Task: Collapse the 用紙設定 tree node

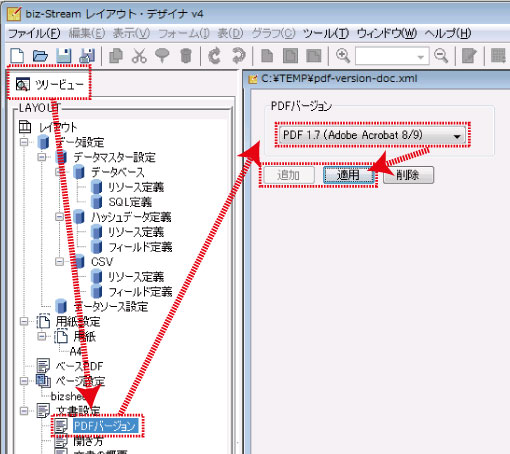Action: pyautogui.click(x=24, y=321)
